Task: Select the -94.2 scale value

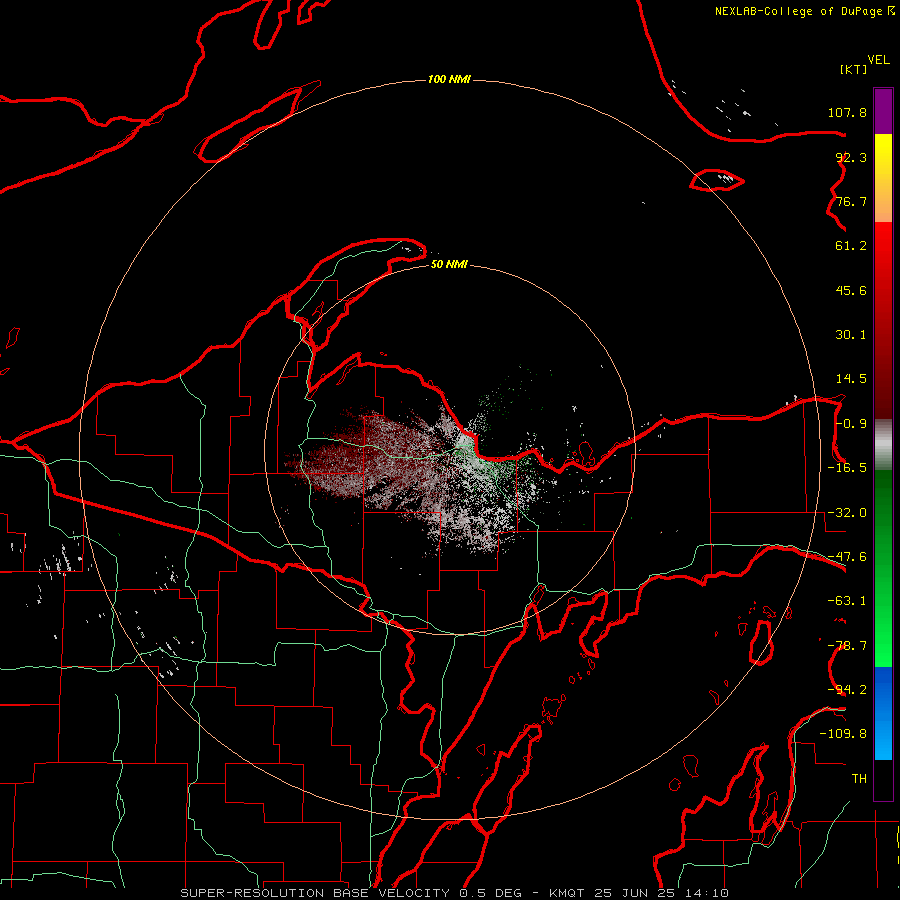Action: 847,690
